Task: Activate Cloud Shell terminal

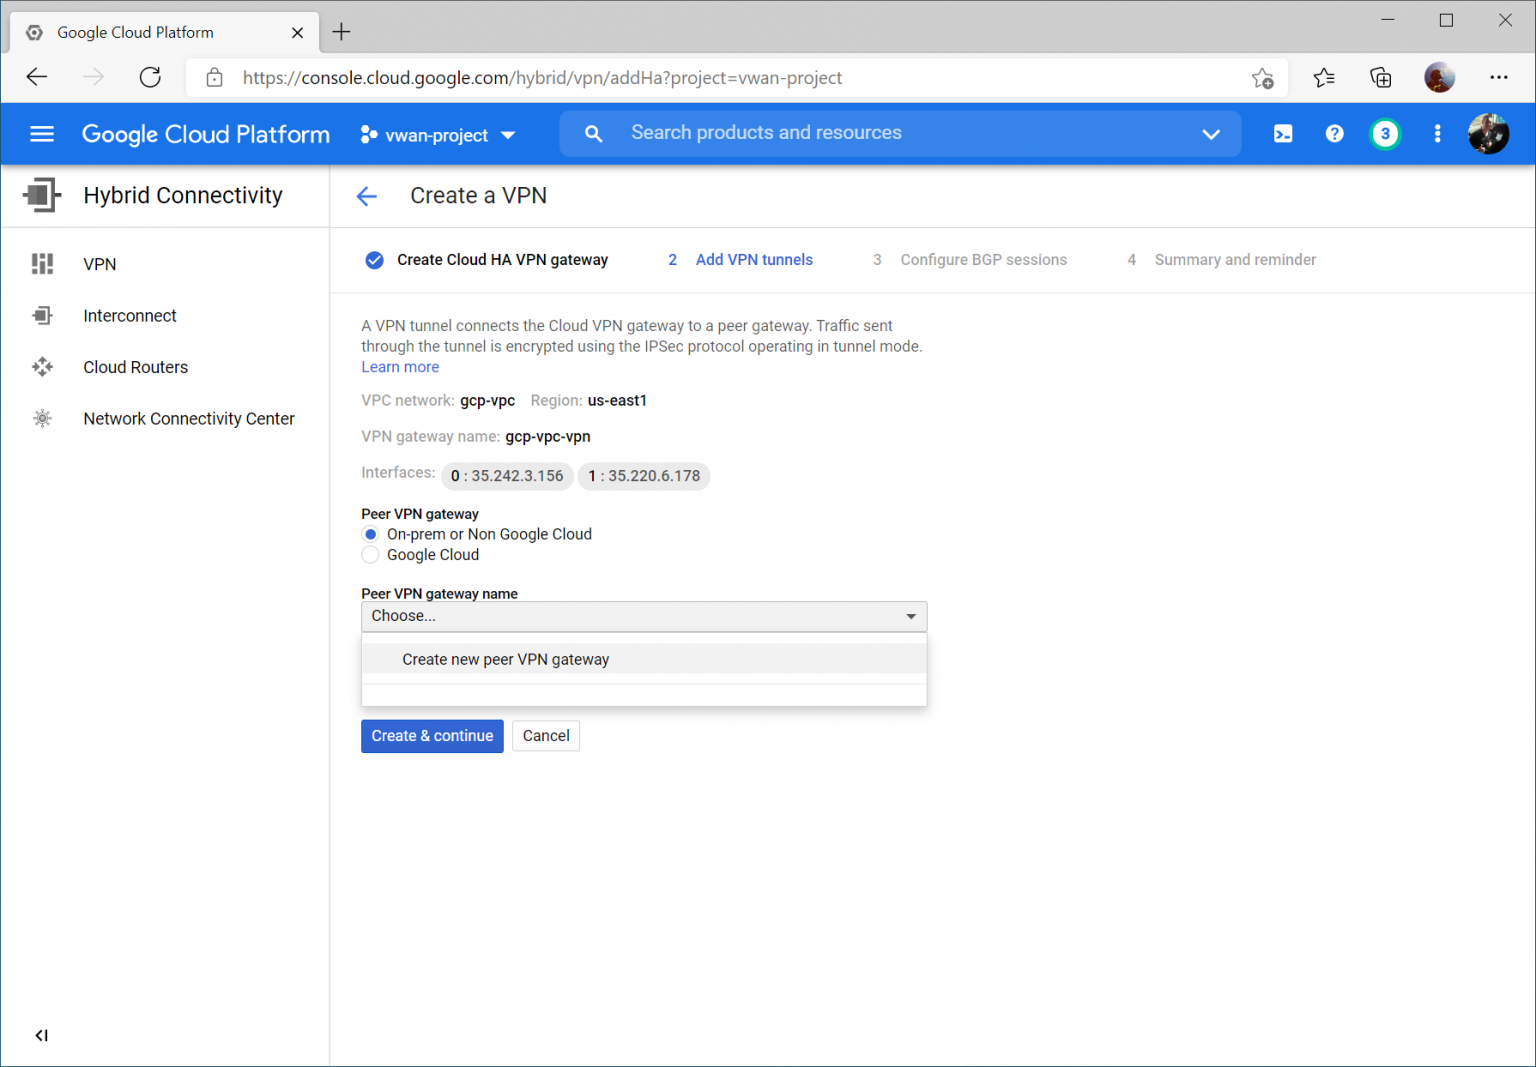Action: 1283,133
